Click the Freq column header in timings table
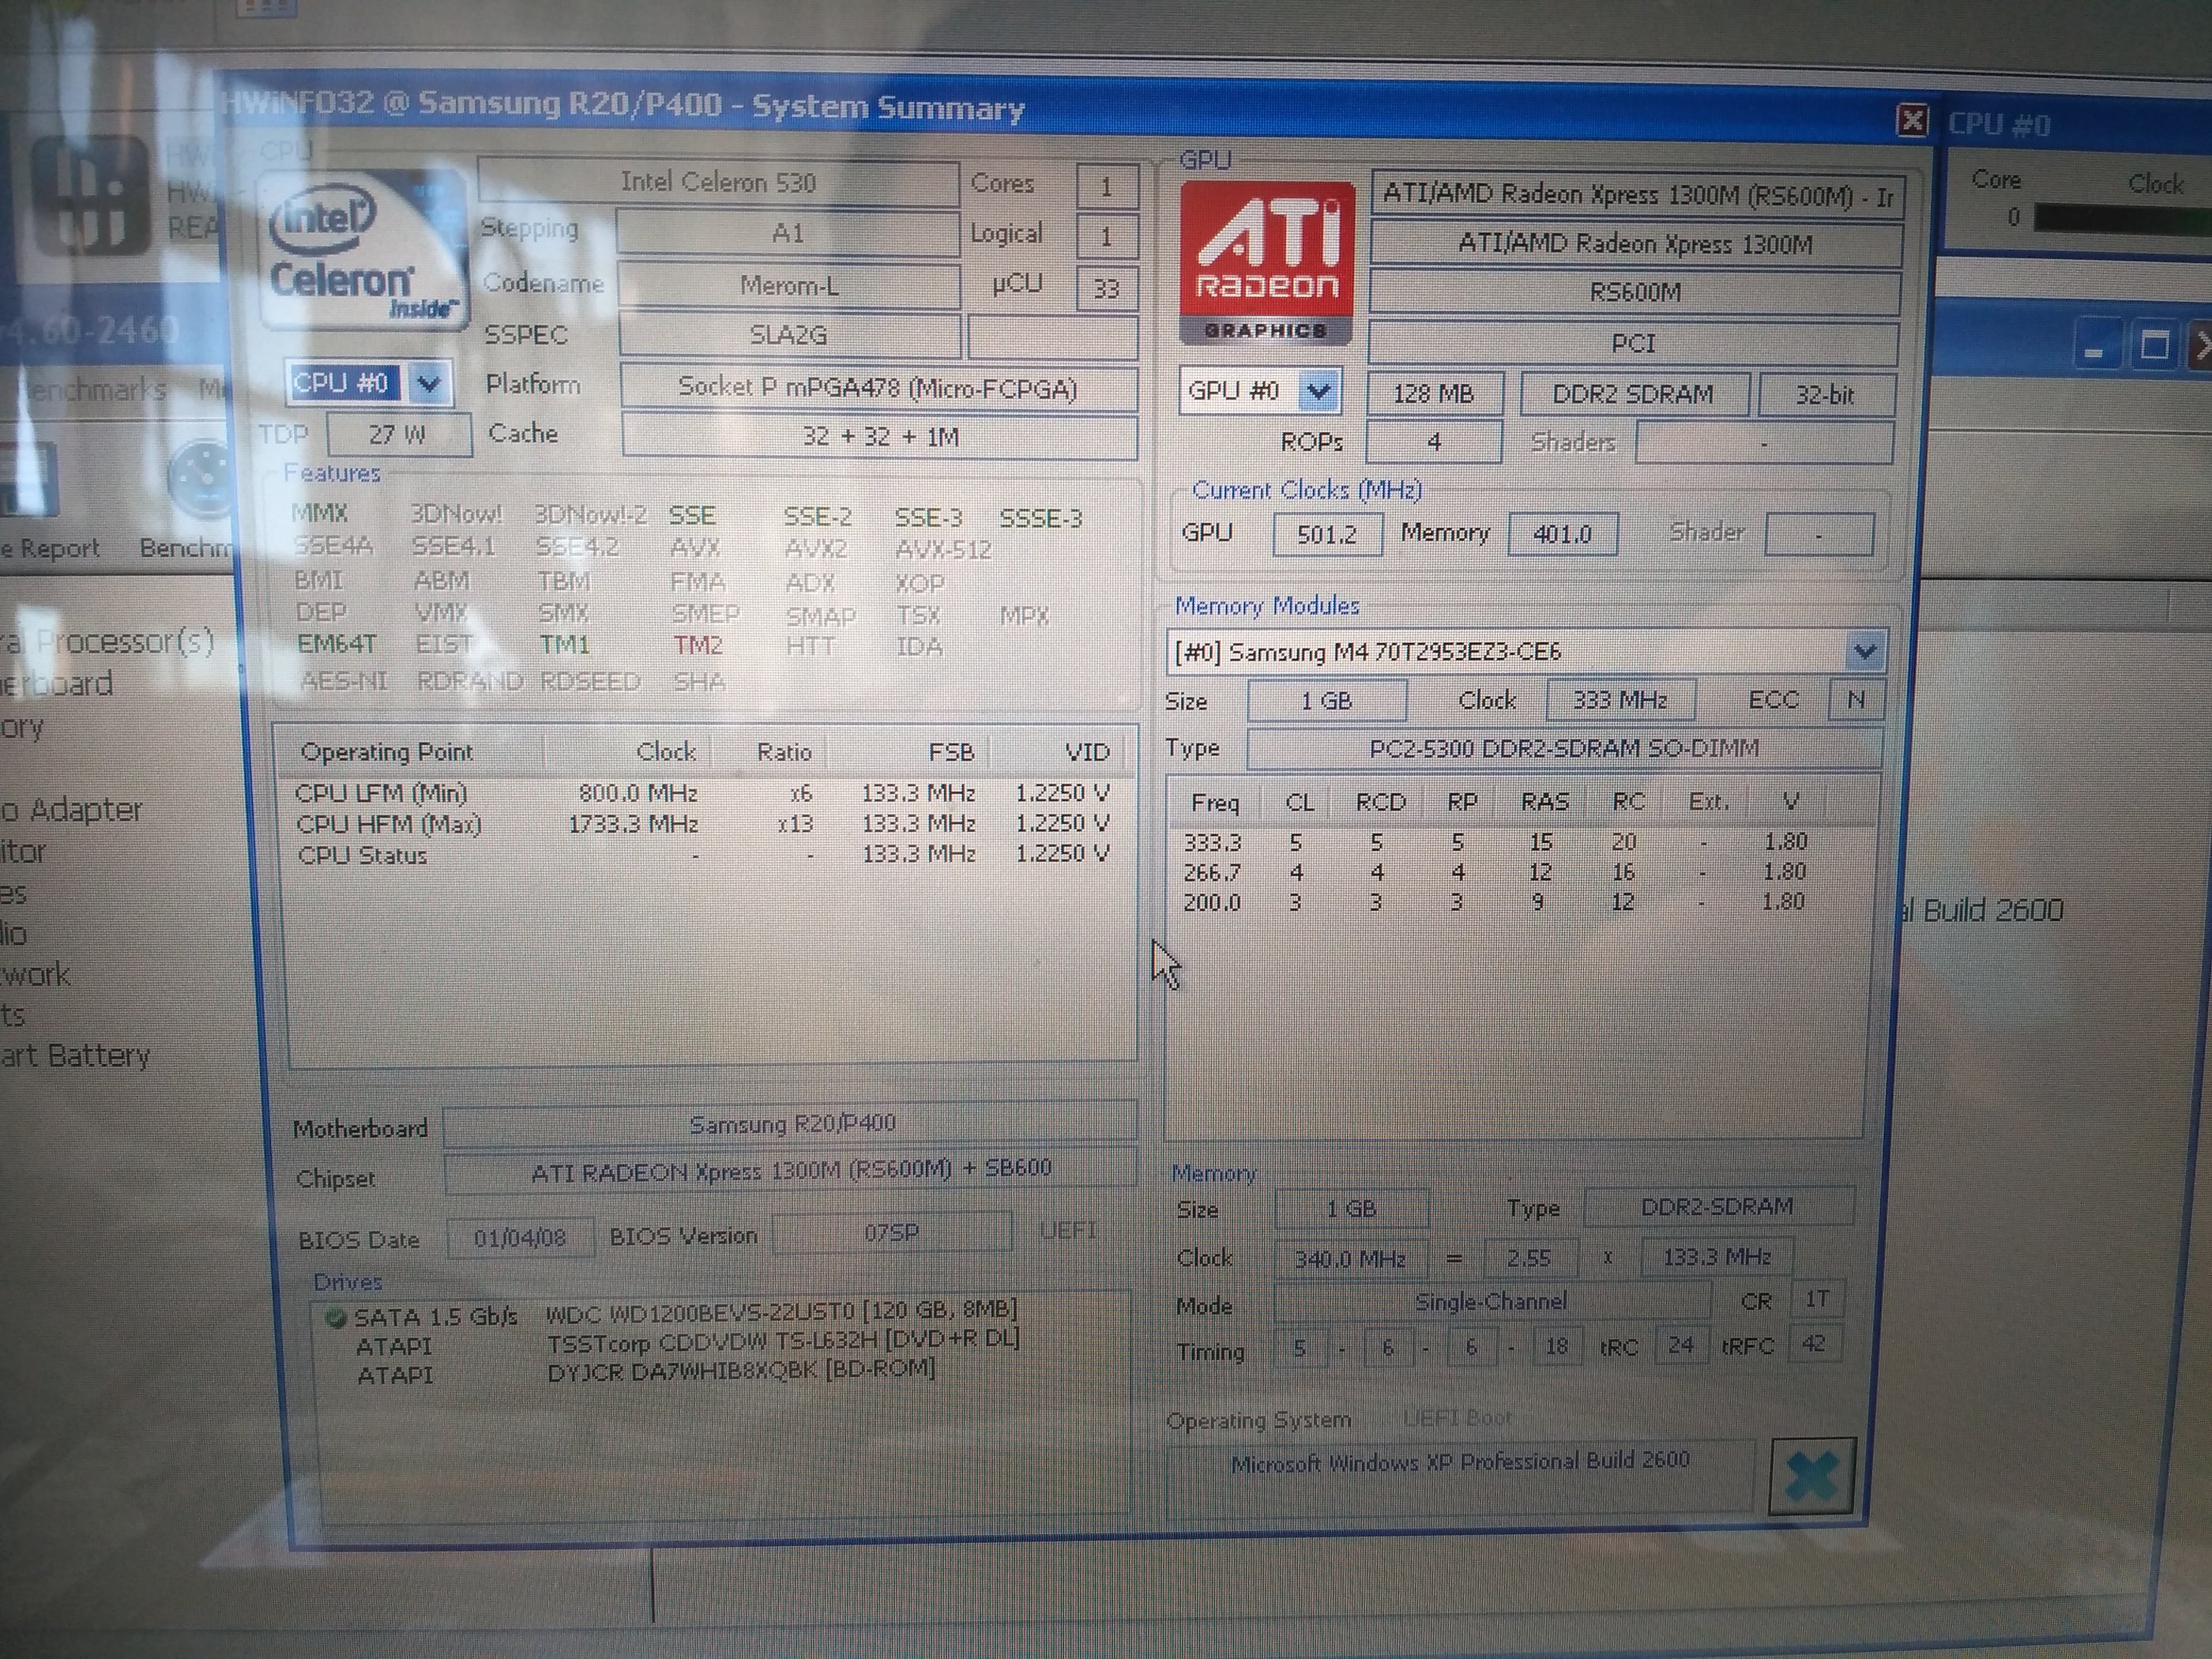2212x1659 pixels. pyautogui.click(x=1215, y=802)
